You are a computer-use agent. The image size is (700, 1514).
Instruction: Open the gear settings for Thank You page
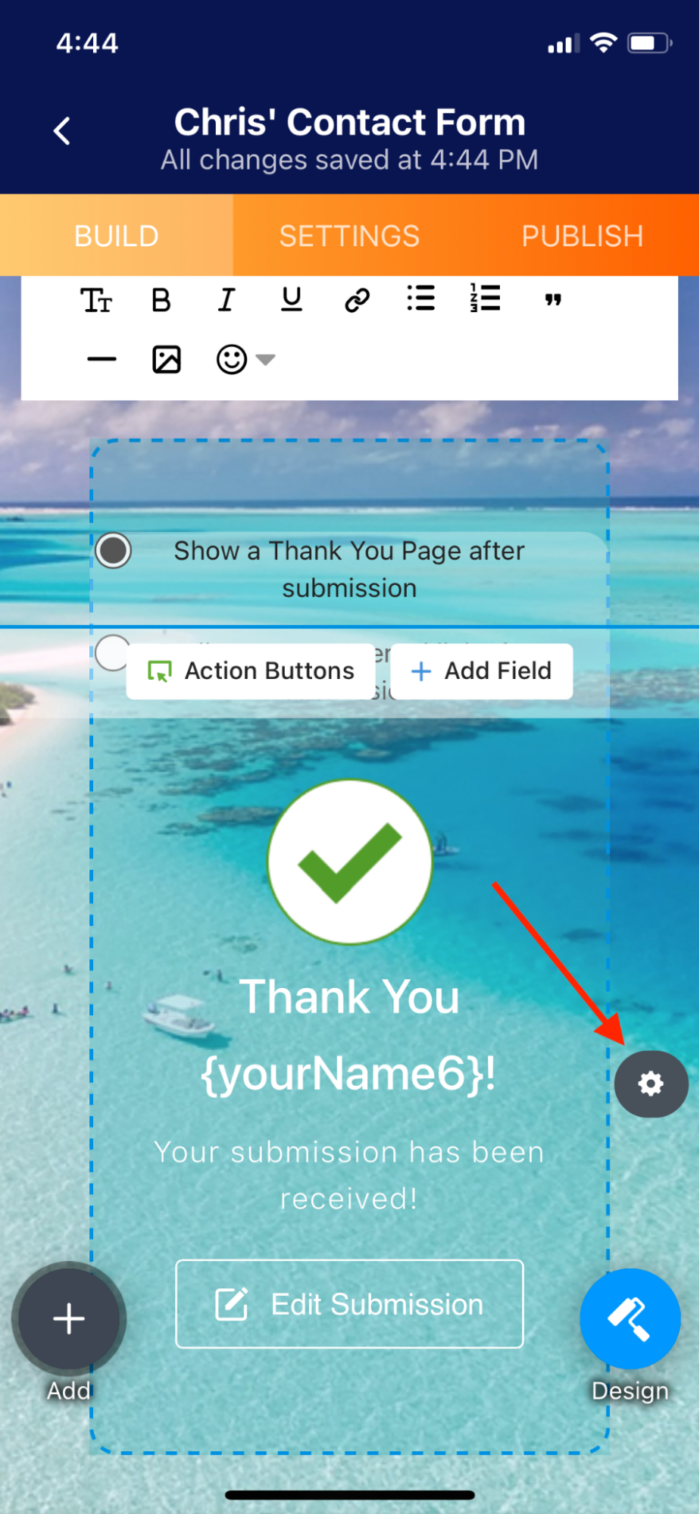coord(651,1083)
